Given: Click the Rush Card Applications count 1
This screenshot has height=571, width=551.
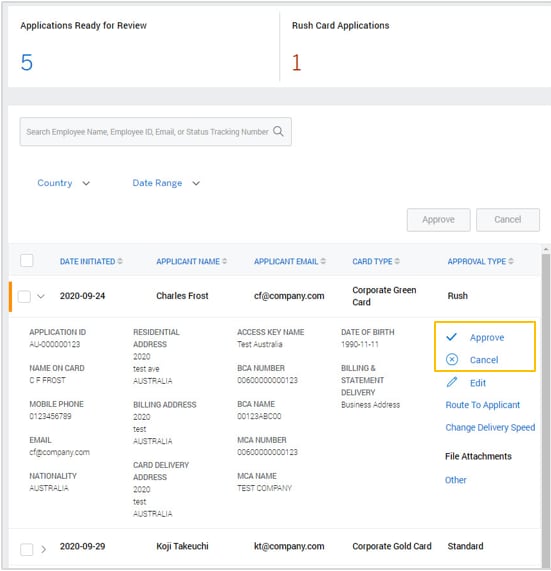Looking at the screenshot, I should point(296,62).
